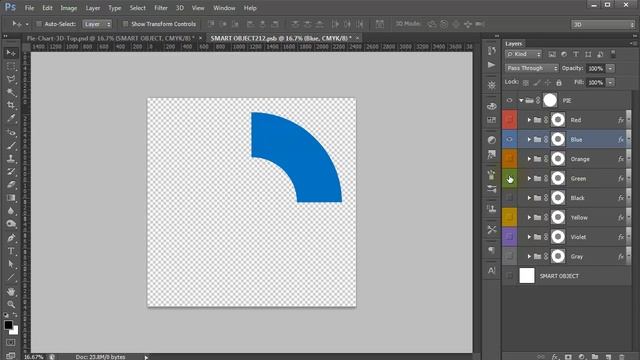Viewport: 640px width, 360px height.
Task: Filter layers by pixel layers icon
Action: coord(552,54)
